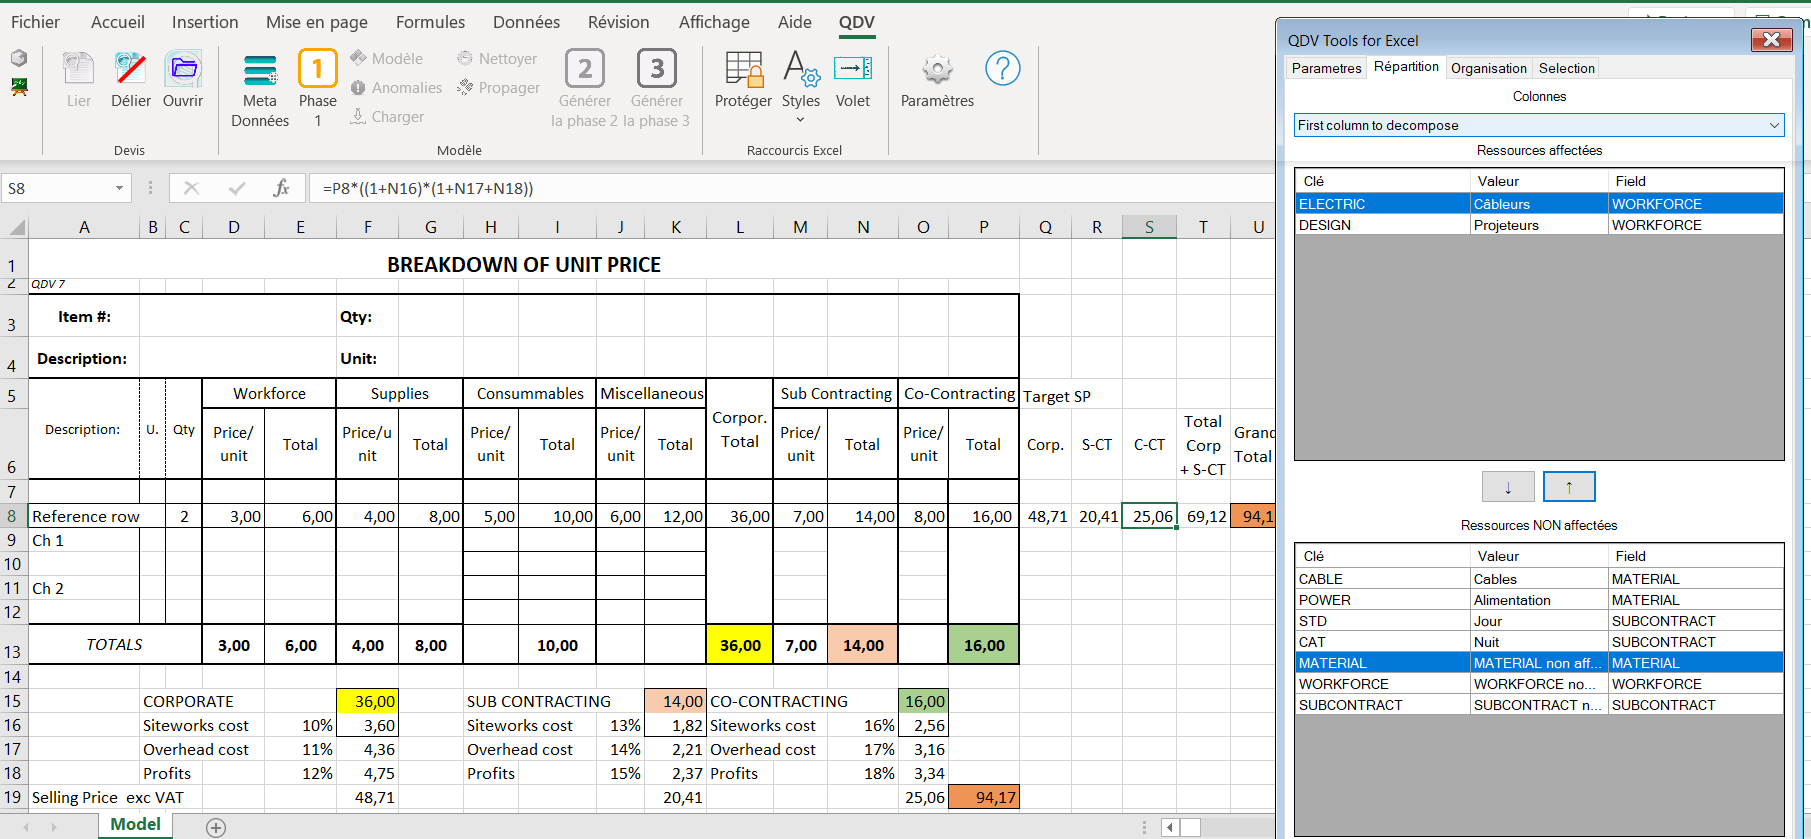Click the Reference row cell
The image size is (1811, 839).
tap(84, 516)
